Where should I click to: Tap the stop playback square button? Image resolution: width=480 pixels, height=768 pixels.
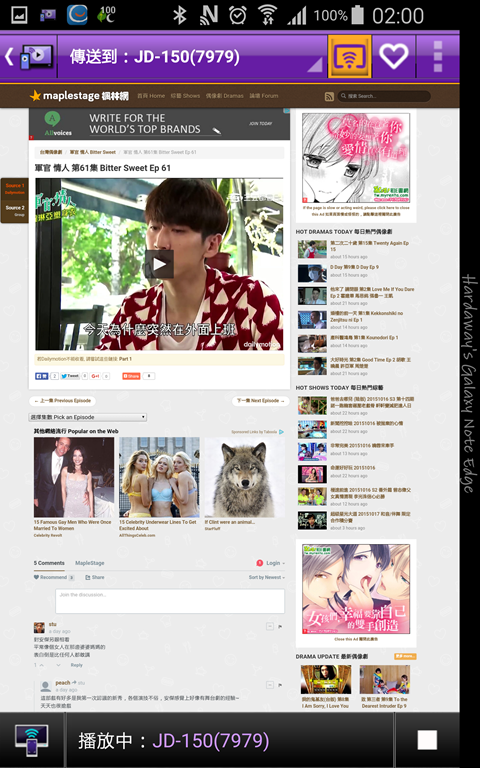[427, 740]
